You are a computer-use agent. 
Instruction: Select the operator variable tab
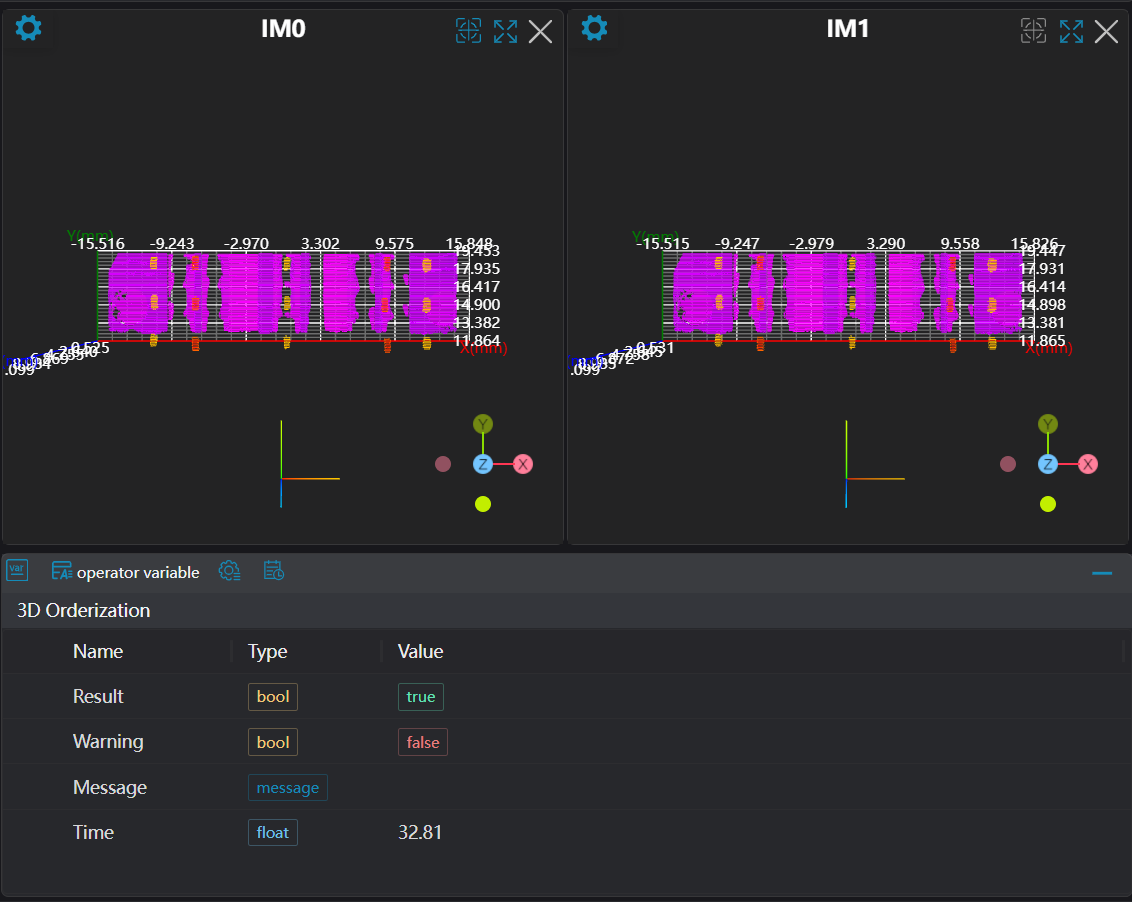(126, 572)
